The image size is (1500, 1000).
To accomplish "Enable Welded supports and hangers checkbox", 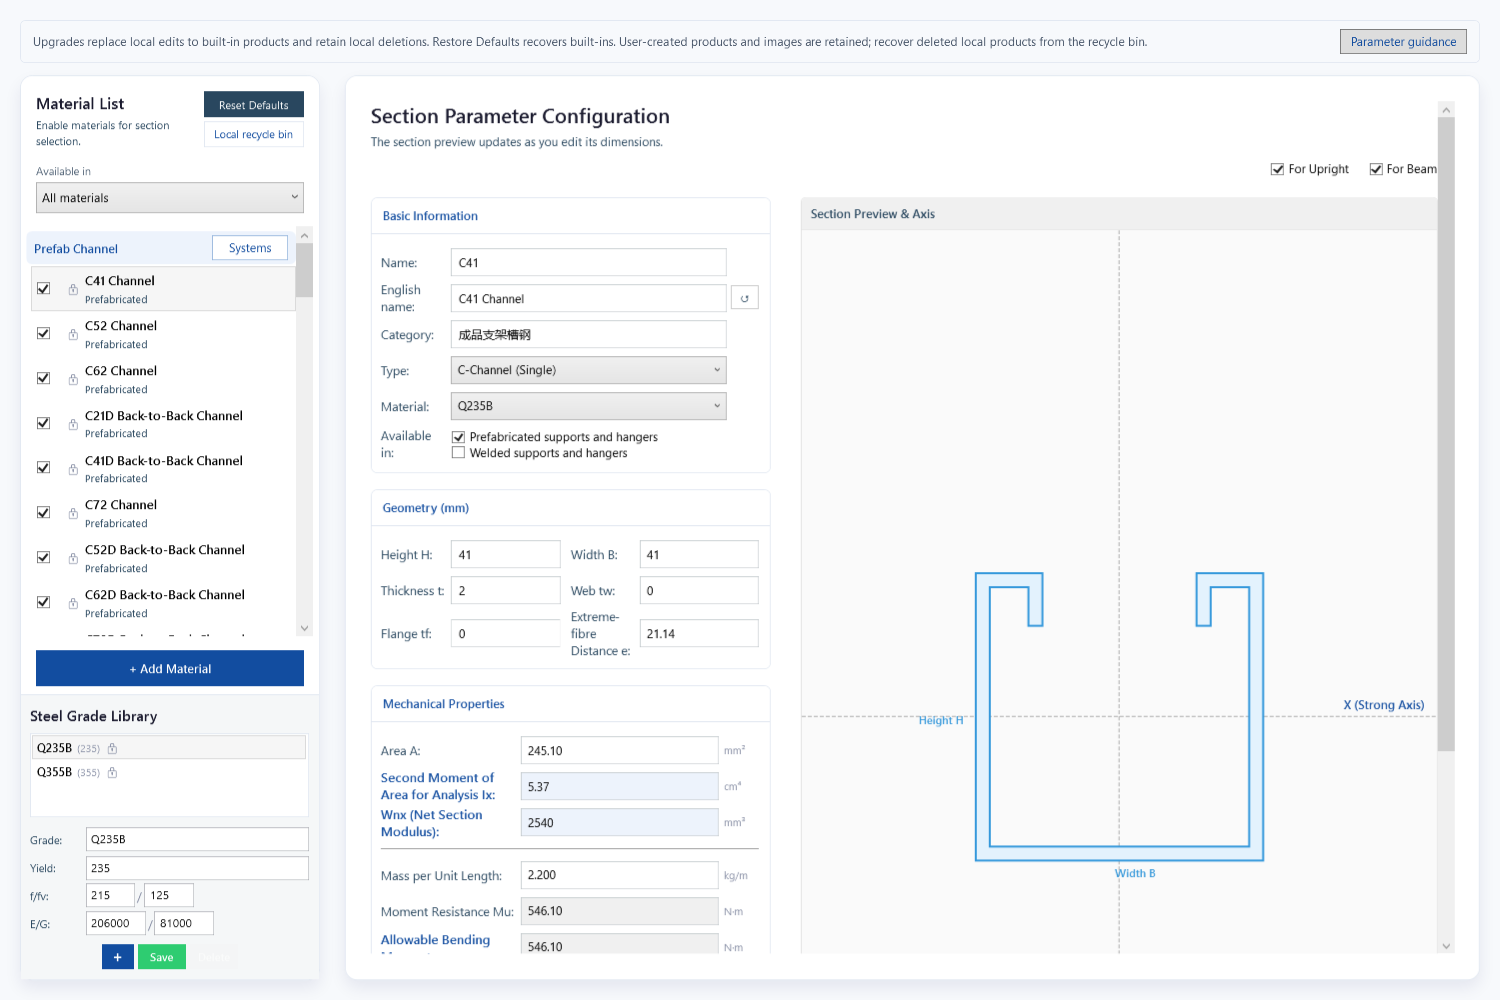I will [458, 453].
